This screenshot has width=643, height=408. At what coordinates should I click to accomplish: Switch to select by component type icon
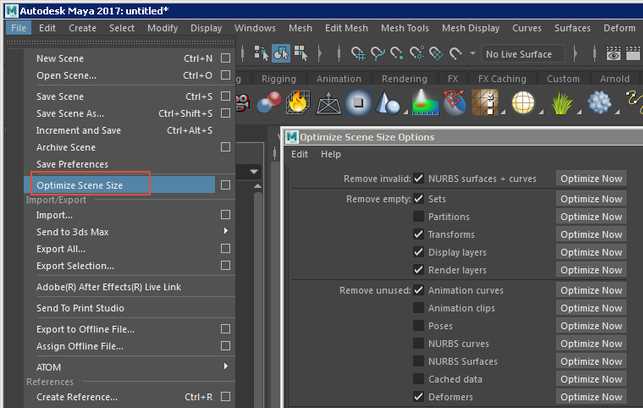301,54
